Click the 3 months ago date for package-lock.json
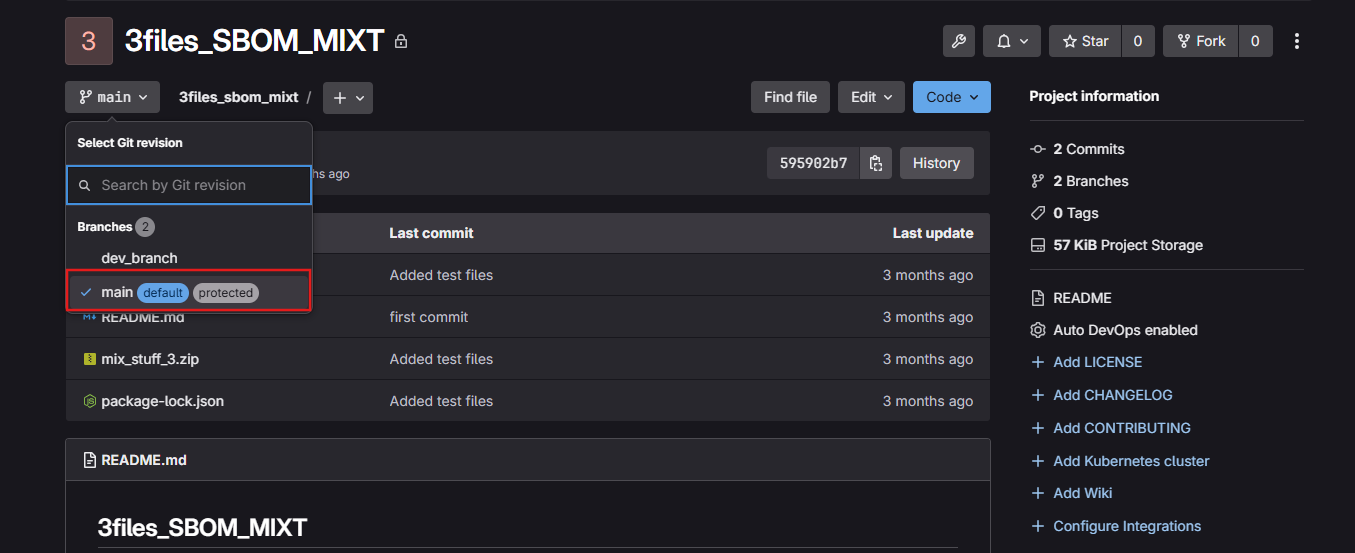 (928, 401)
